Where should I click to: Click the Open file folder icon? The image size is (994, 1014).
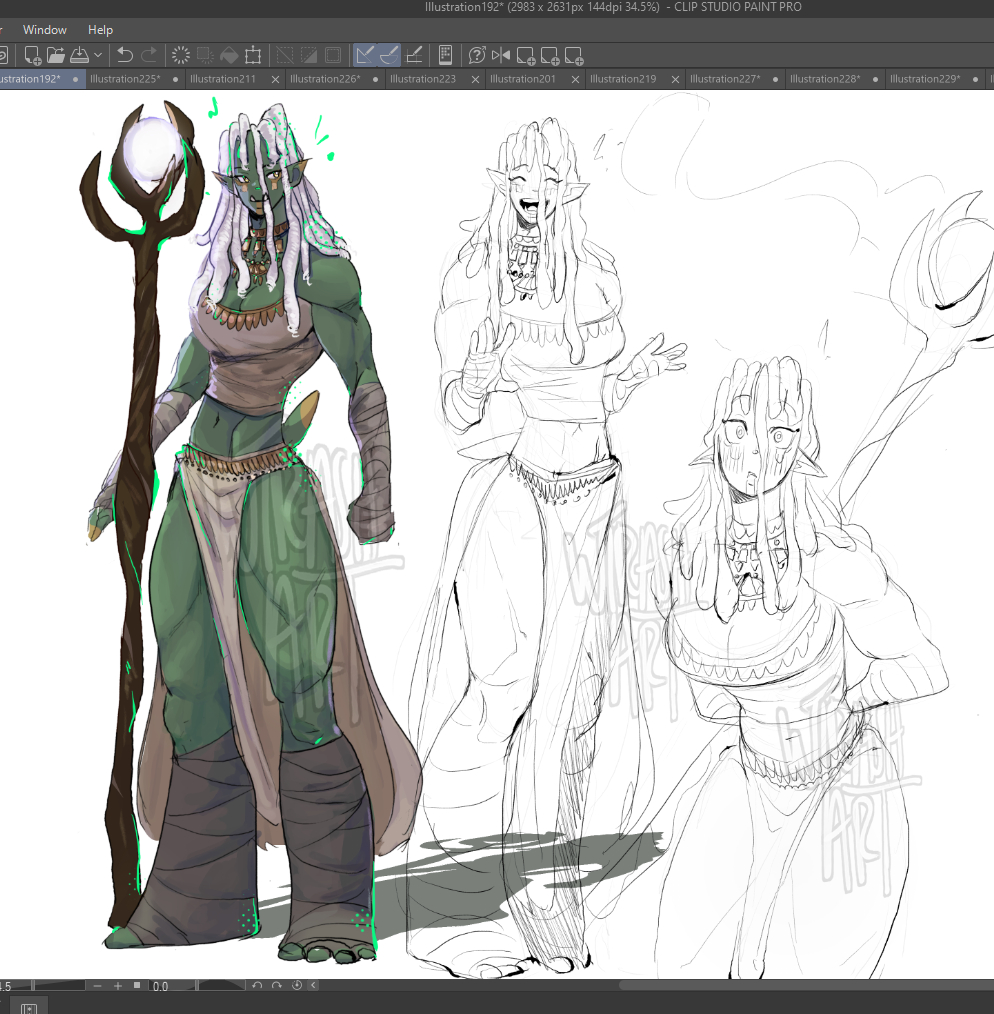click(55, 55)
